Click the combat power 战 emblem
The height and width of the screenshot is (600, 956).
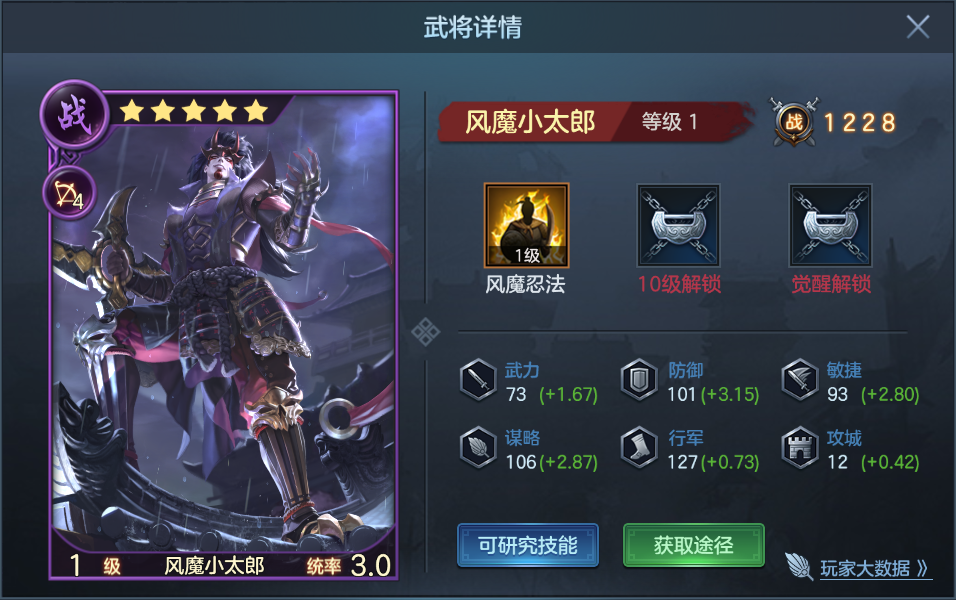pos(794,122)
